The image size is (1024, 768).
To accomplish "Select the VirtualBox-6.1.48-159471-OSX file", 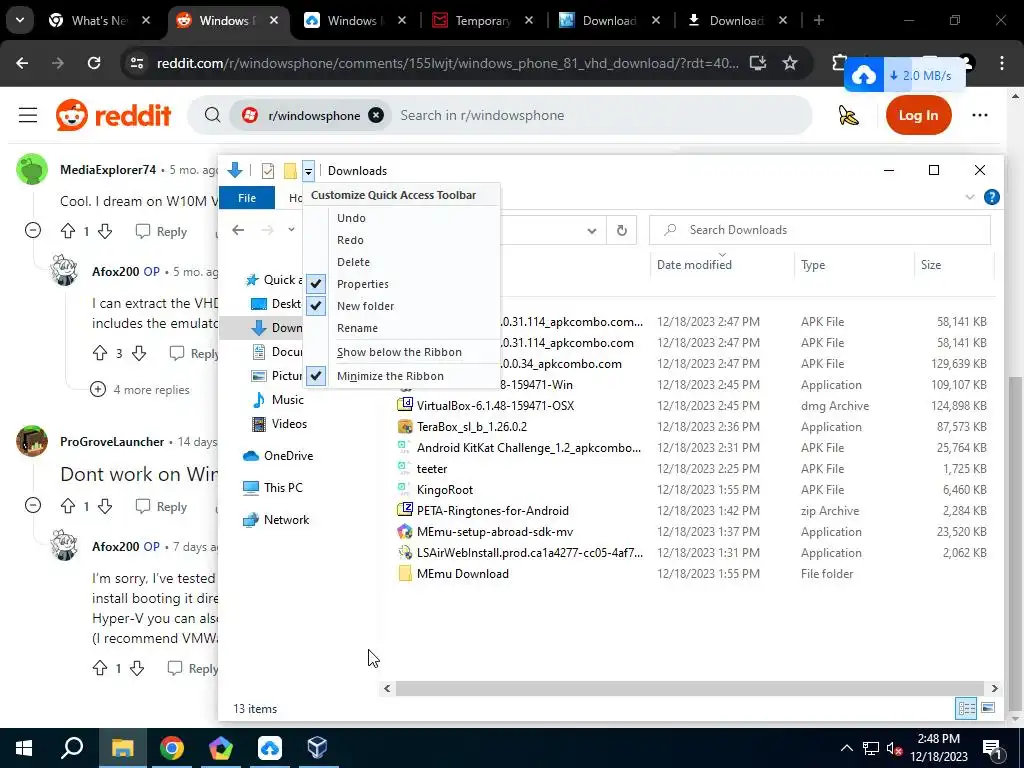I will [x=495, y=406].
